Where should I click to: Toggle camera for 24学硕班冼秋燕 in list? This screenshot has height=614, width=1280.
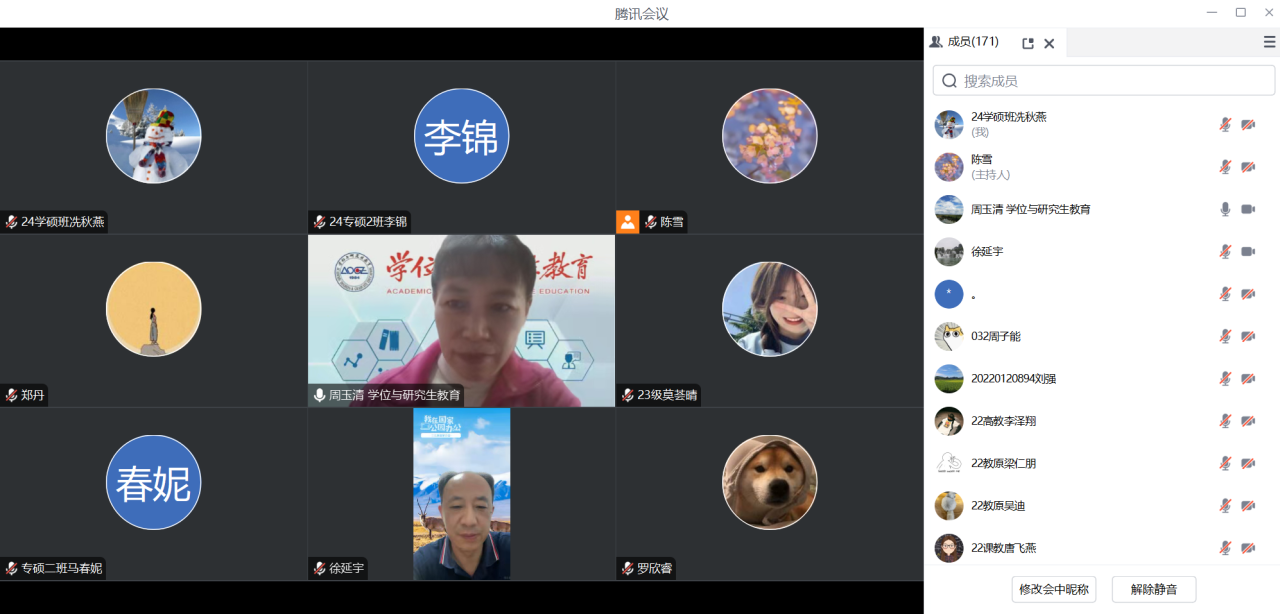(1248, 125)
